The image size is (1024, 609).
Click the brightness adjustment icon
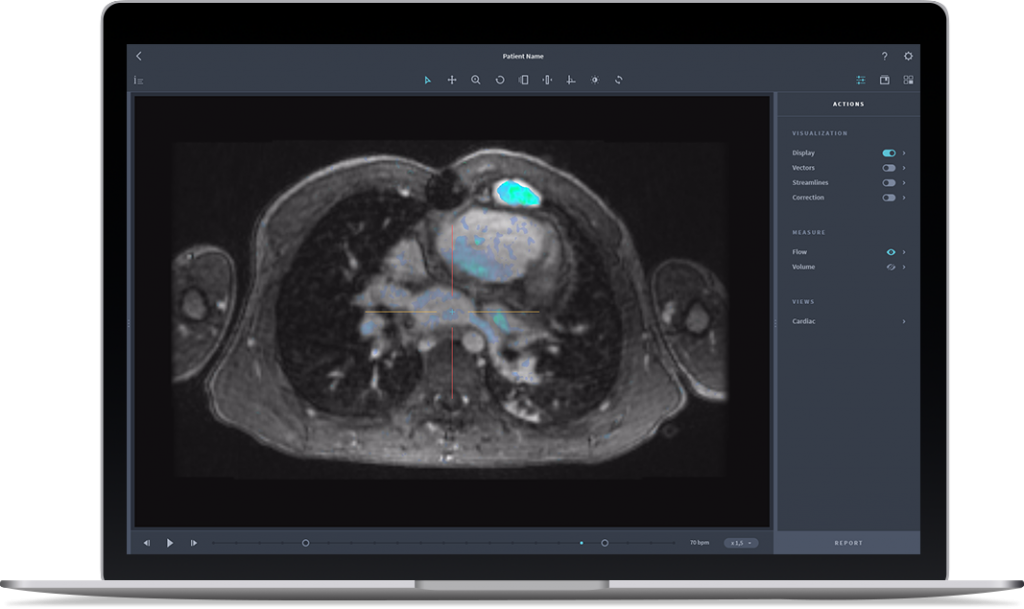click(595, 79)
